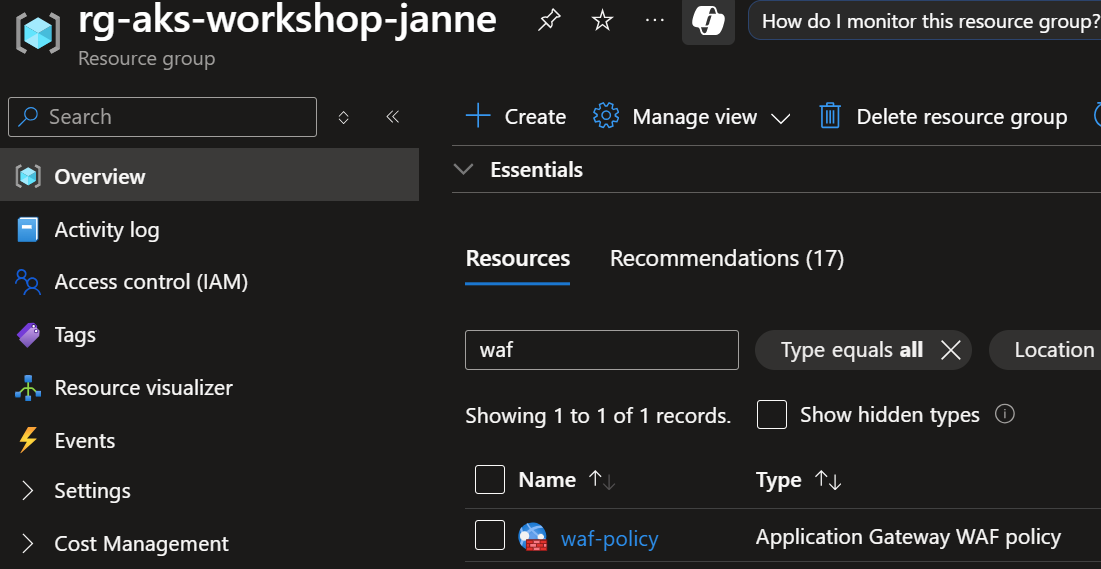Expand the Cost Management section
This screenshot has height=569, width=1101.
141,544
